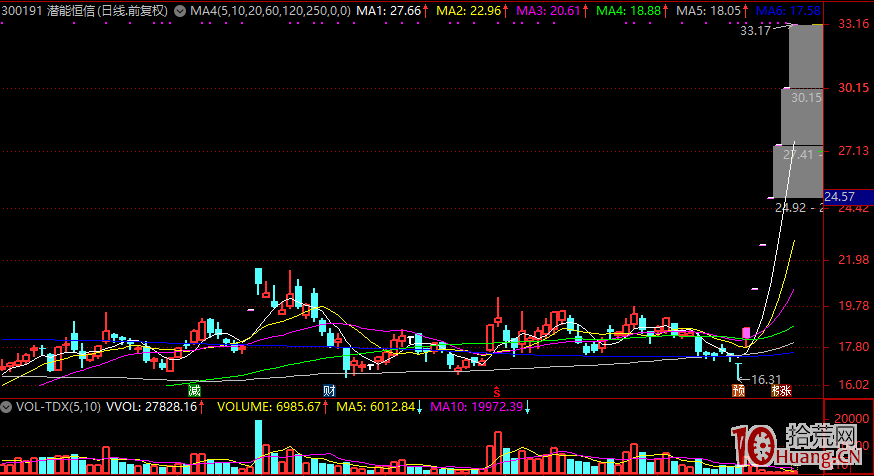This screenshot has height=476, width=874.
Task: Click the 16.02 price axis label
Action: tap(853, 385)
